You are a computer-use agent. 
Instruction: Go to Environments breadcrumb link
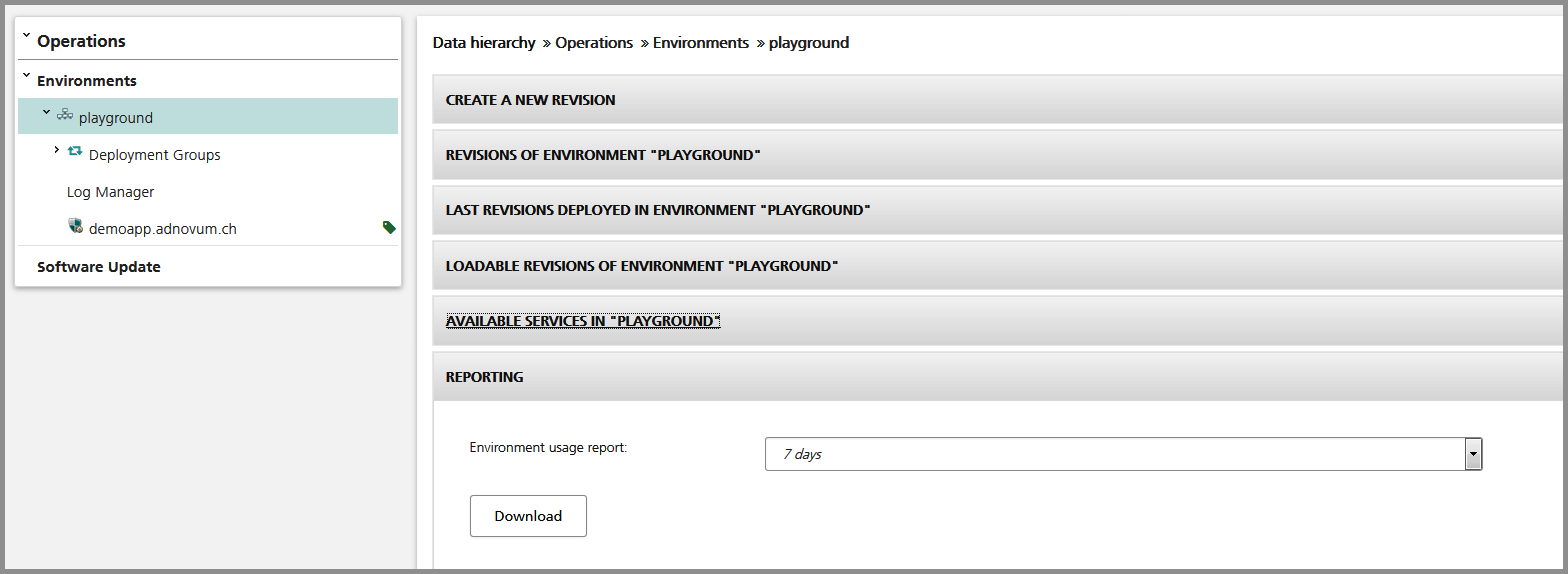pyautogui.click(x=701, y=43)
